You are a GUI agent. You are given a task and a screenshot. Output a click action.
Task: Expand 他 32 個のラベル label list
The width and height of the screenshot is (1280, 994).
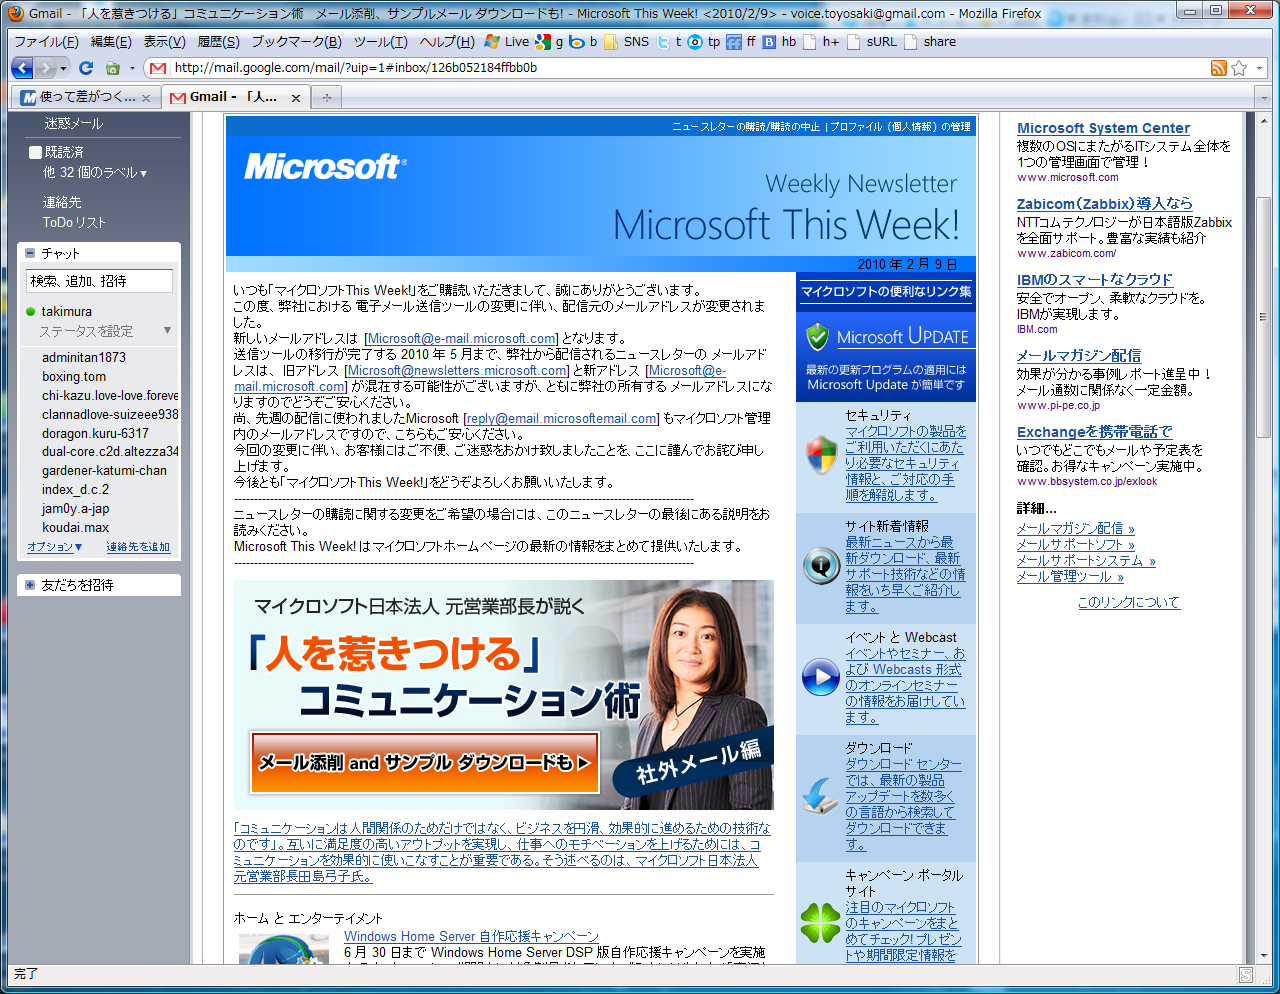[x=95, y=172]
